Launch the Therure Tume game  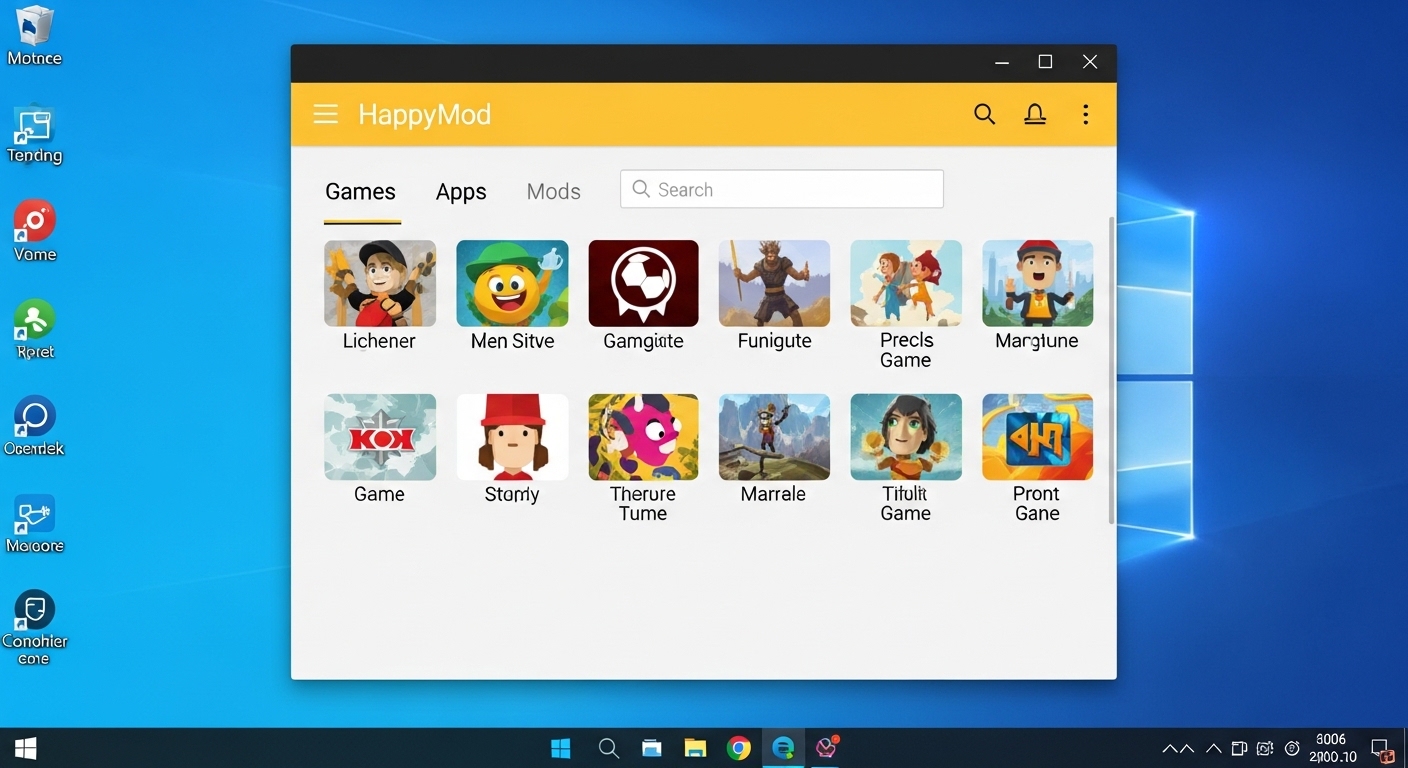(643, 436)
